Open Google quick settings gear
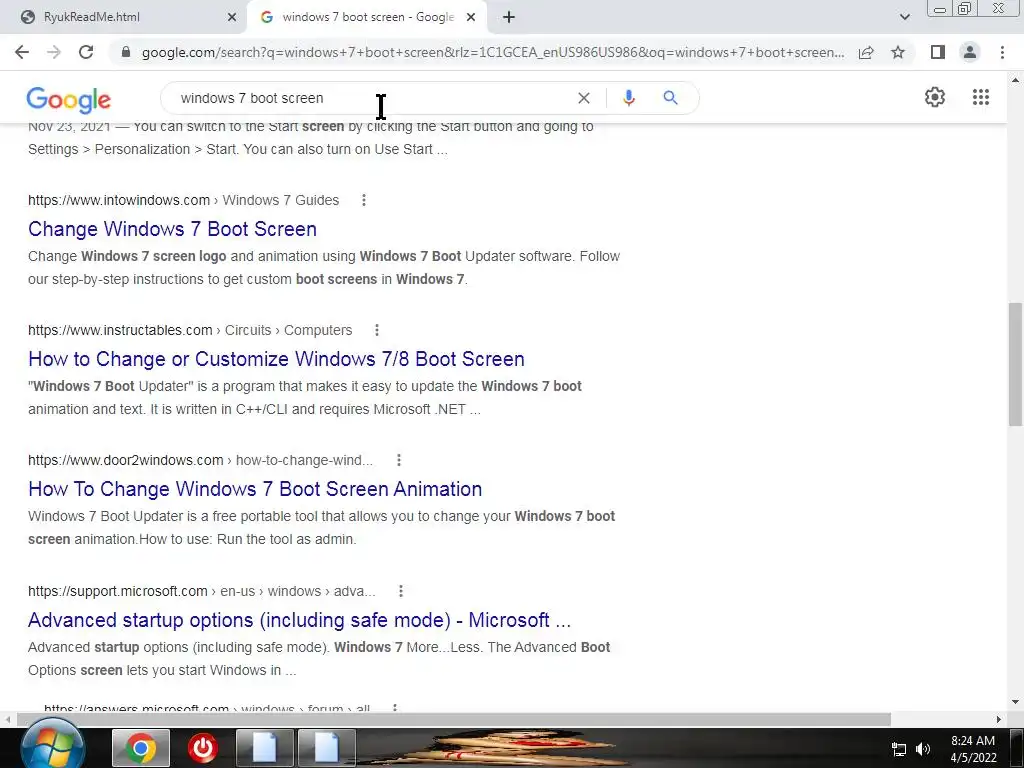This screenshot has height=768, width=1024. (935, 97)
